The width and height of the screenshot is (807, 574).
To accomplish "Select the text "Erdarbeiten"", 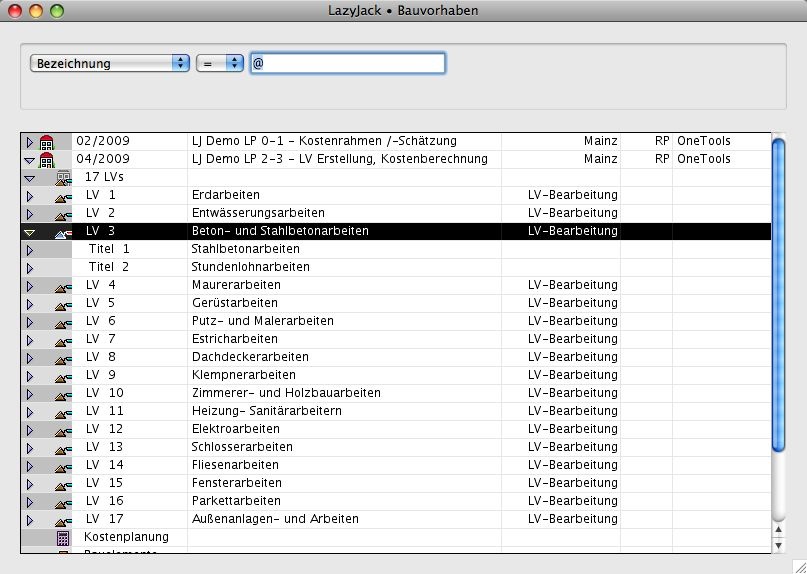I will [x=225, y=195].
